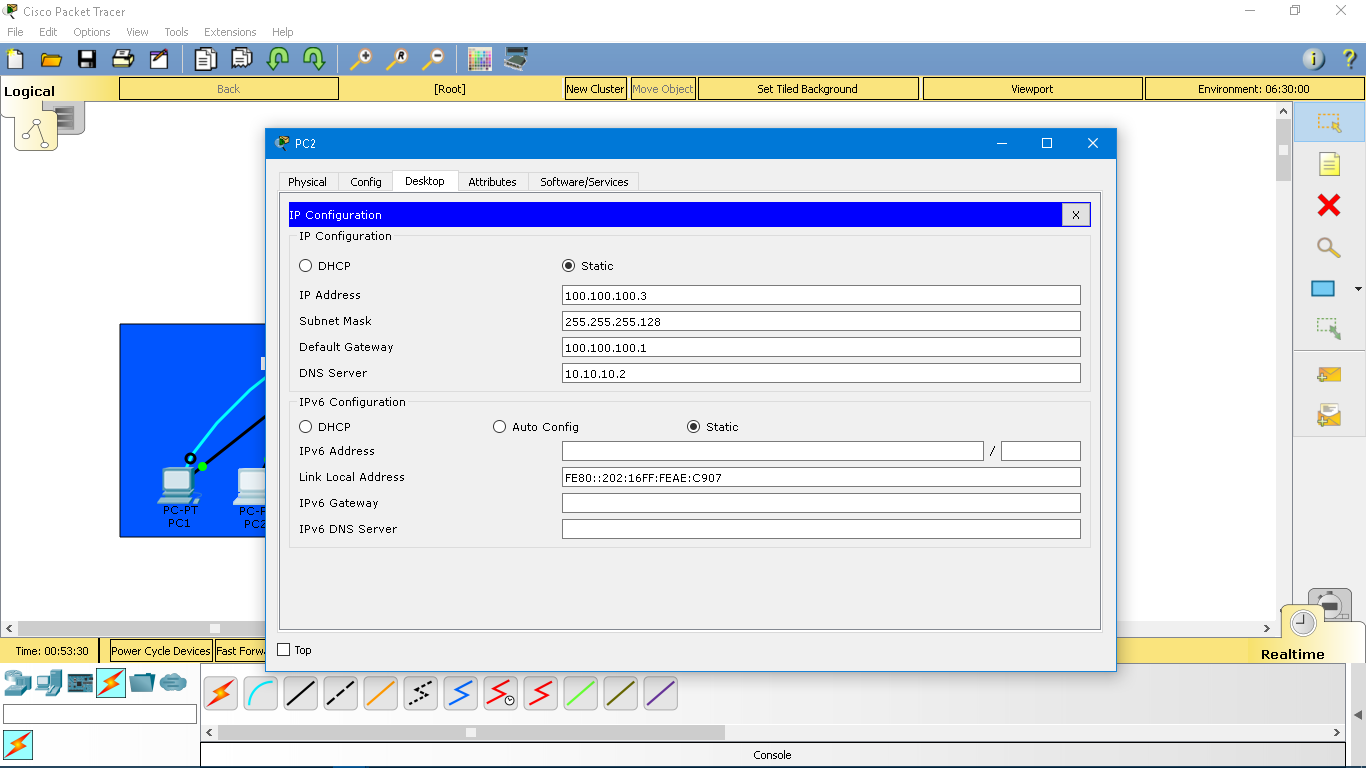
Task: Click the New Cluster button
Action: pos(595,89)
